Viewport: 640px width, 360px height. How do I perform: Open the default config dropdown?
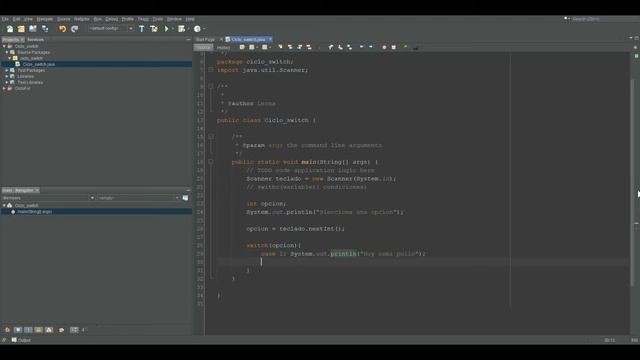point(111,29)
